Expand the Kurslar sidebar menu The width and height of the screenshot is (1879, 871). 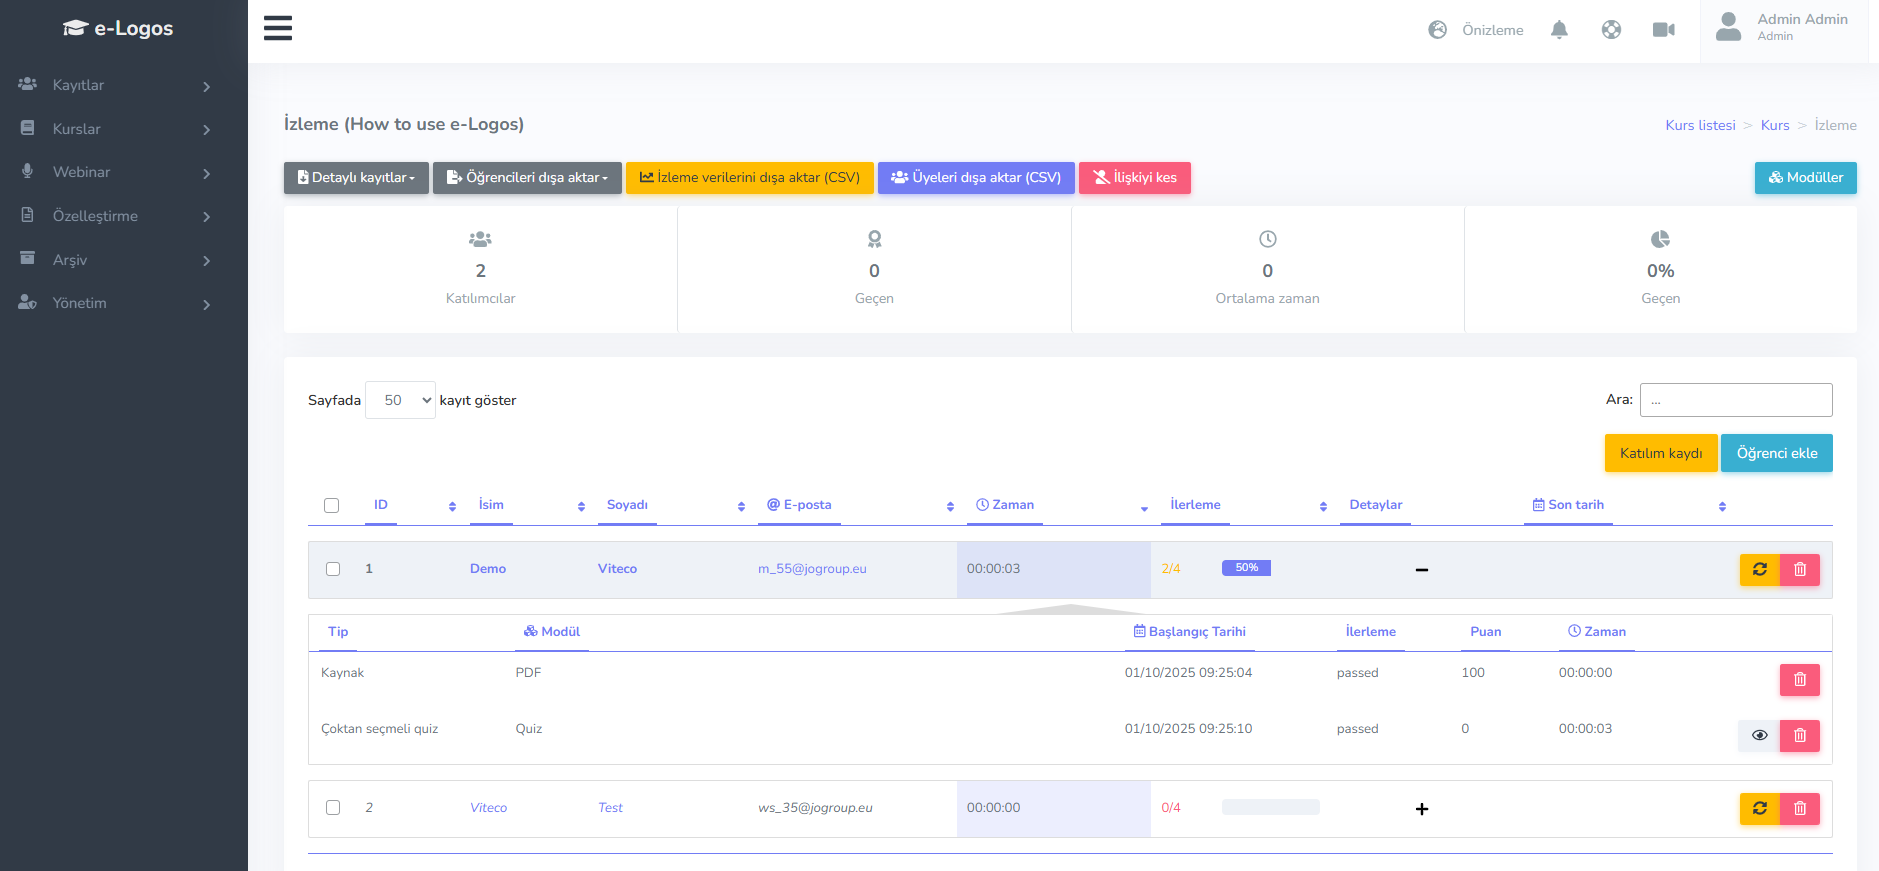(x=115, y=129)
